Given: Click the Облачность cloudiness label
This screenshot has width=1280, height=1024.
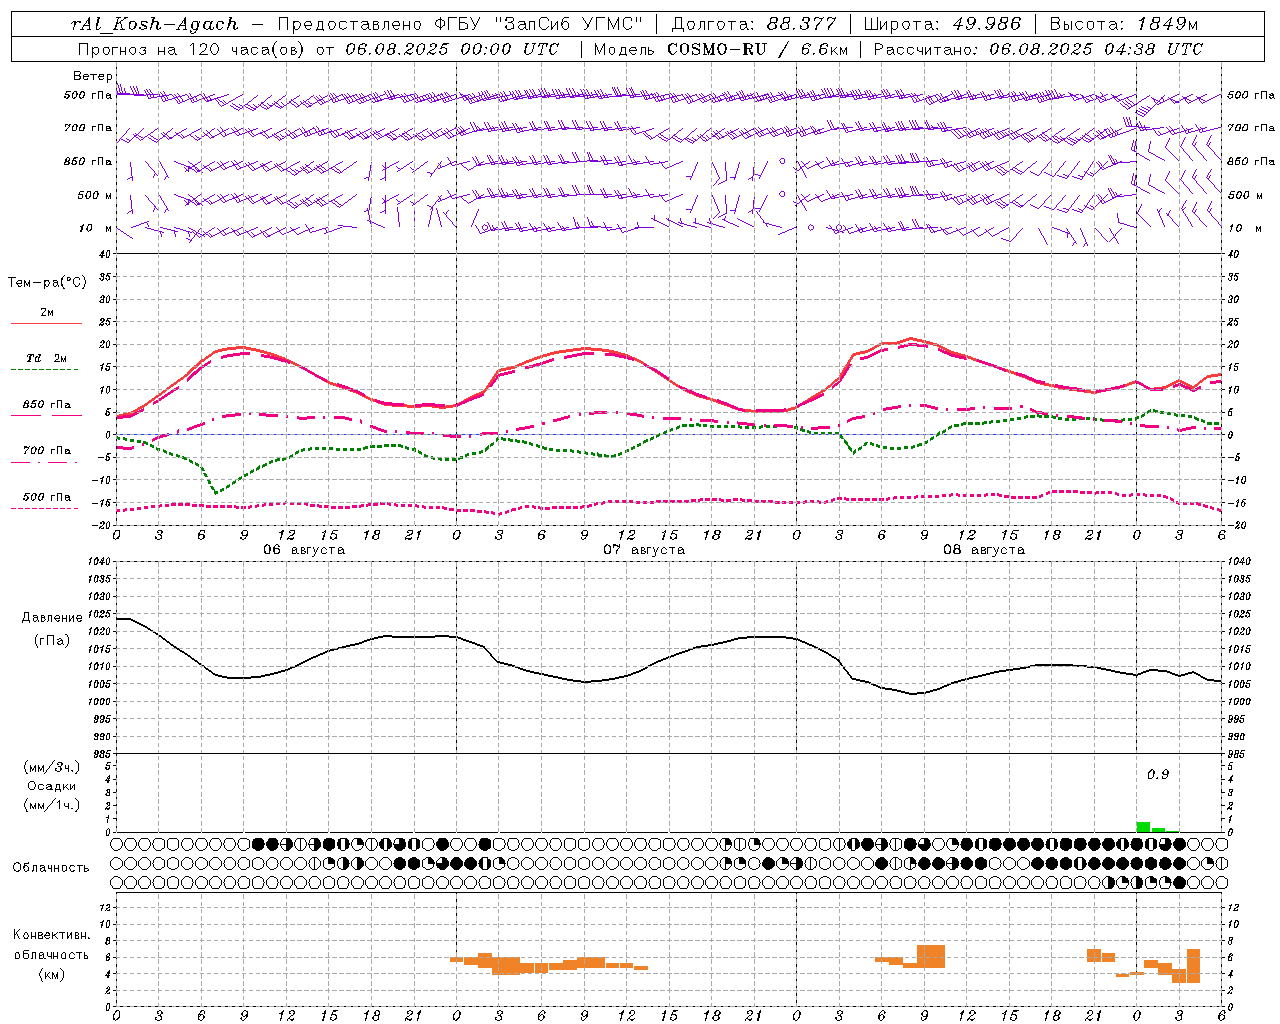Looking at the screenshot, I should coord(51,867).
